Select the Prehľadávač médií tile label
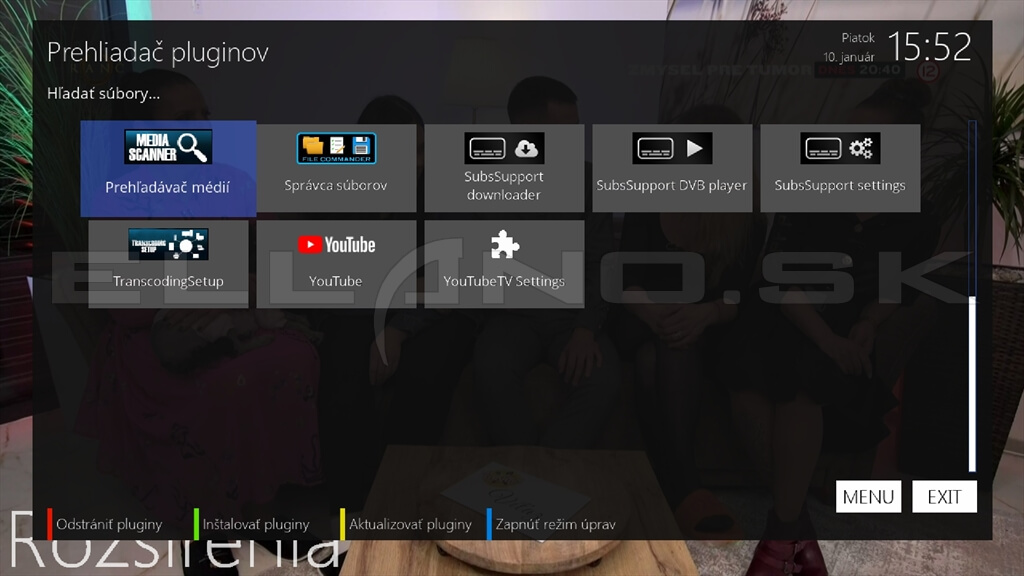This screenshot has height=576, width=1024. (x=168, y=187)
